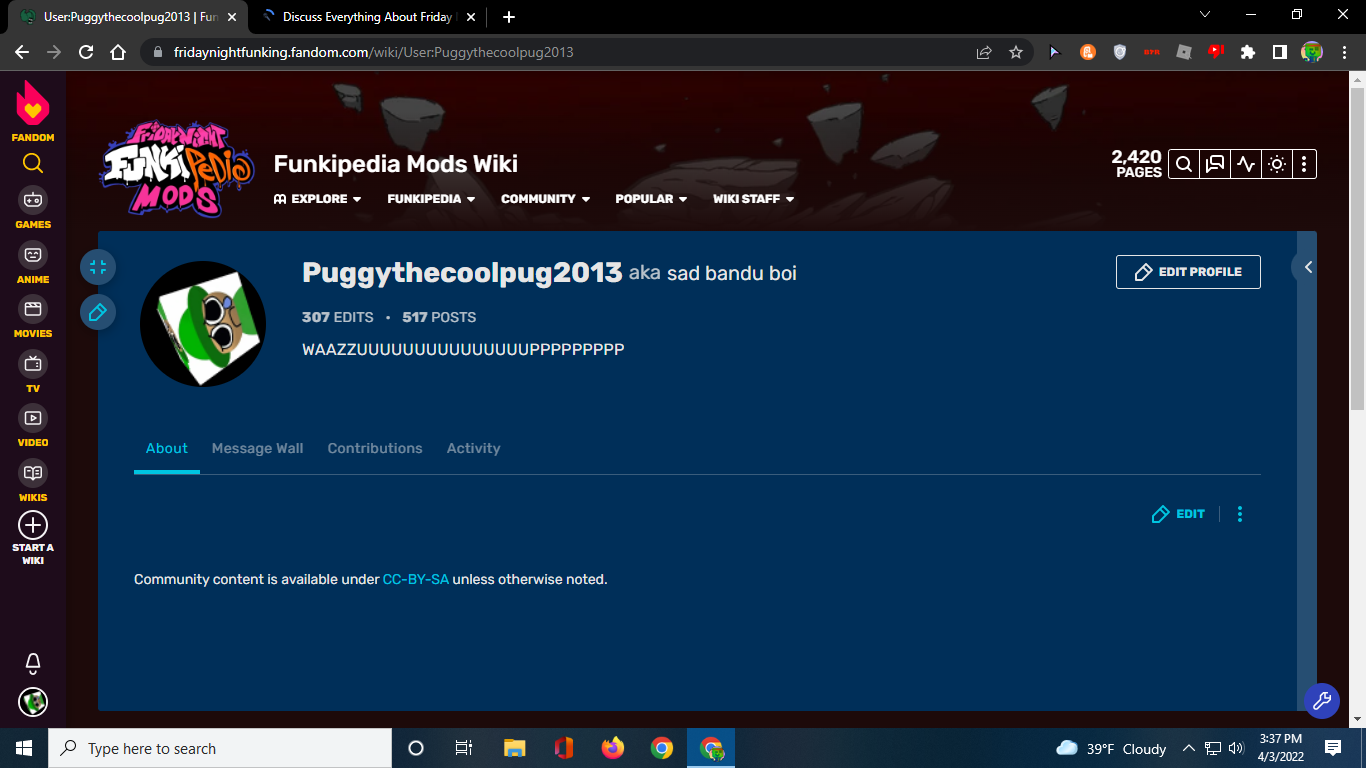1366x768 pixels.
Task: Open the CC-BY-SA license link
Action: (x=416, y=579)
